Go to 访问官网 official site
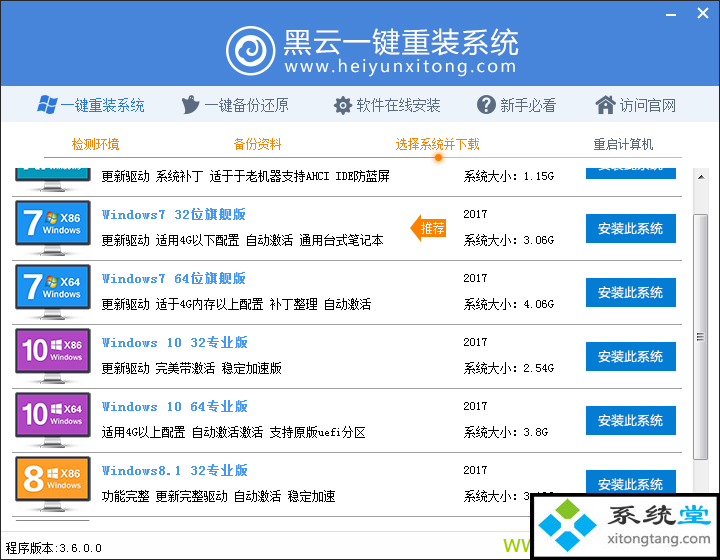Screen dimensions: 720x560 [636, 106]
